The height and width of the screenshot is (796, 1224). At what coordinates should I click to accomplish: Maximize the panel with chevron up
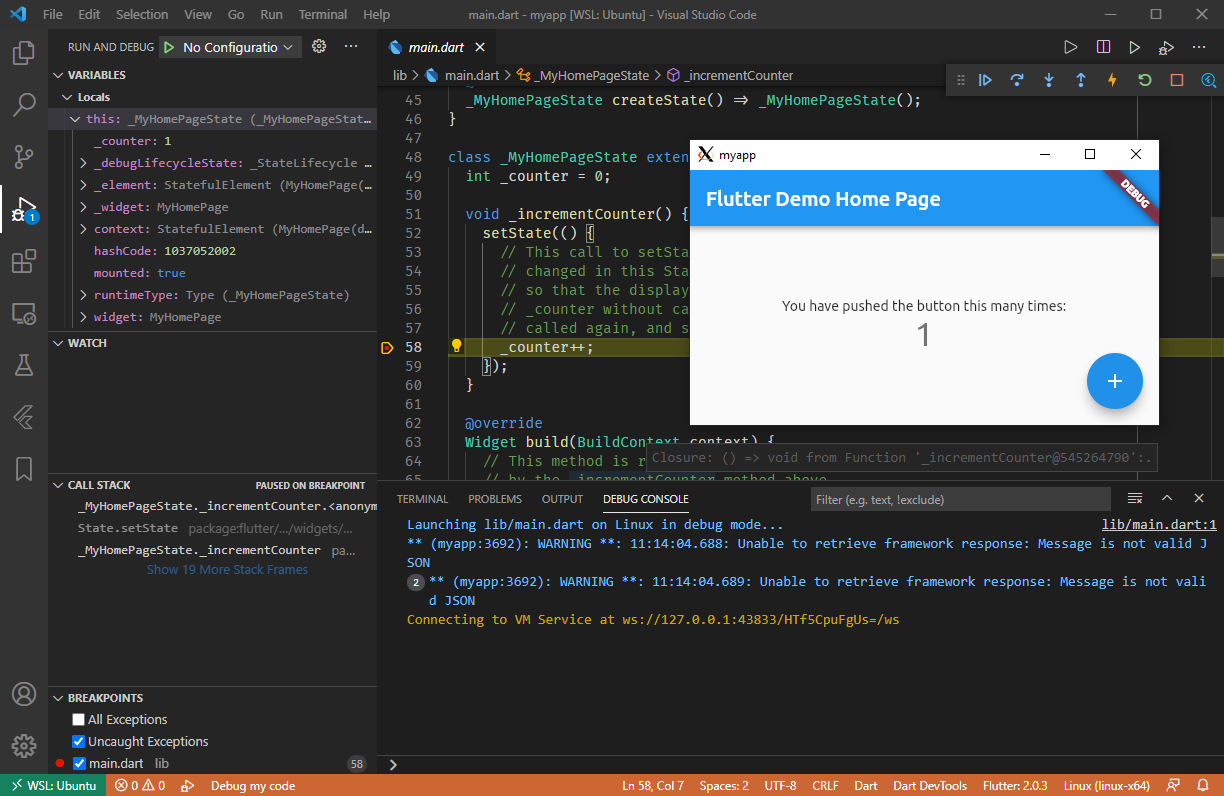click(1167, 498)
